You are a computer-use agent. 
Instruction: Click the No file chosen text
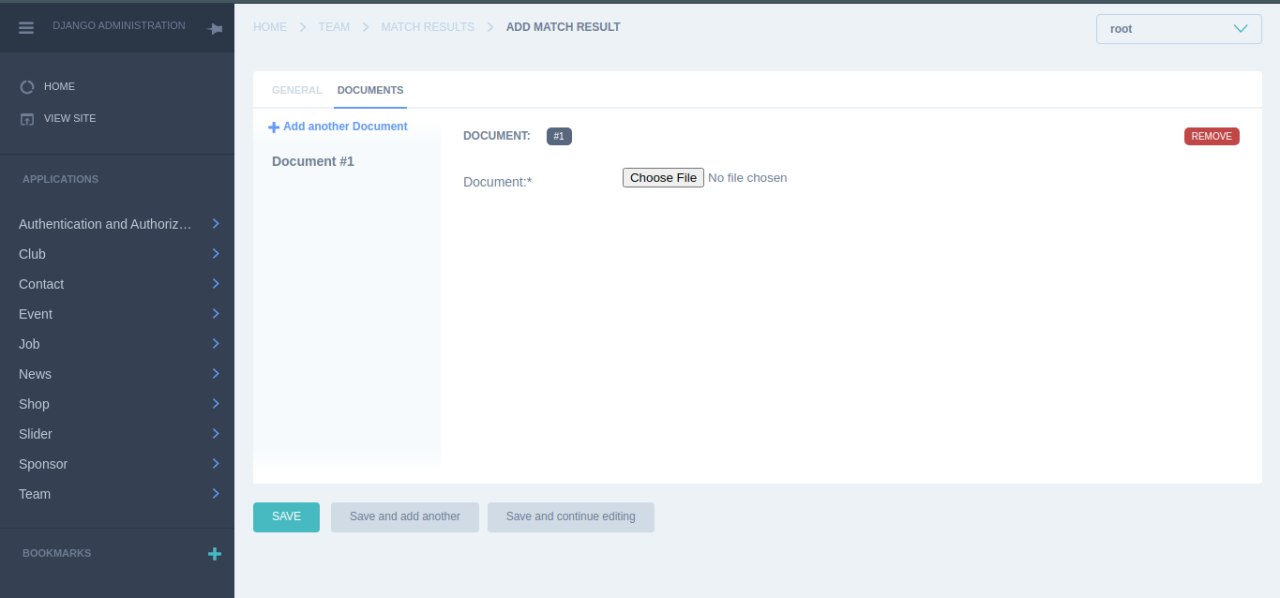[x=747, y=178]
